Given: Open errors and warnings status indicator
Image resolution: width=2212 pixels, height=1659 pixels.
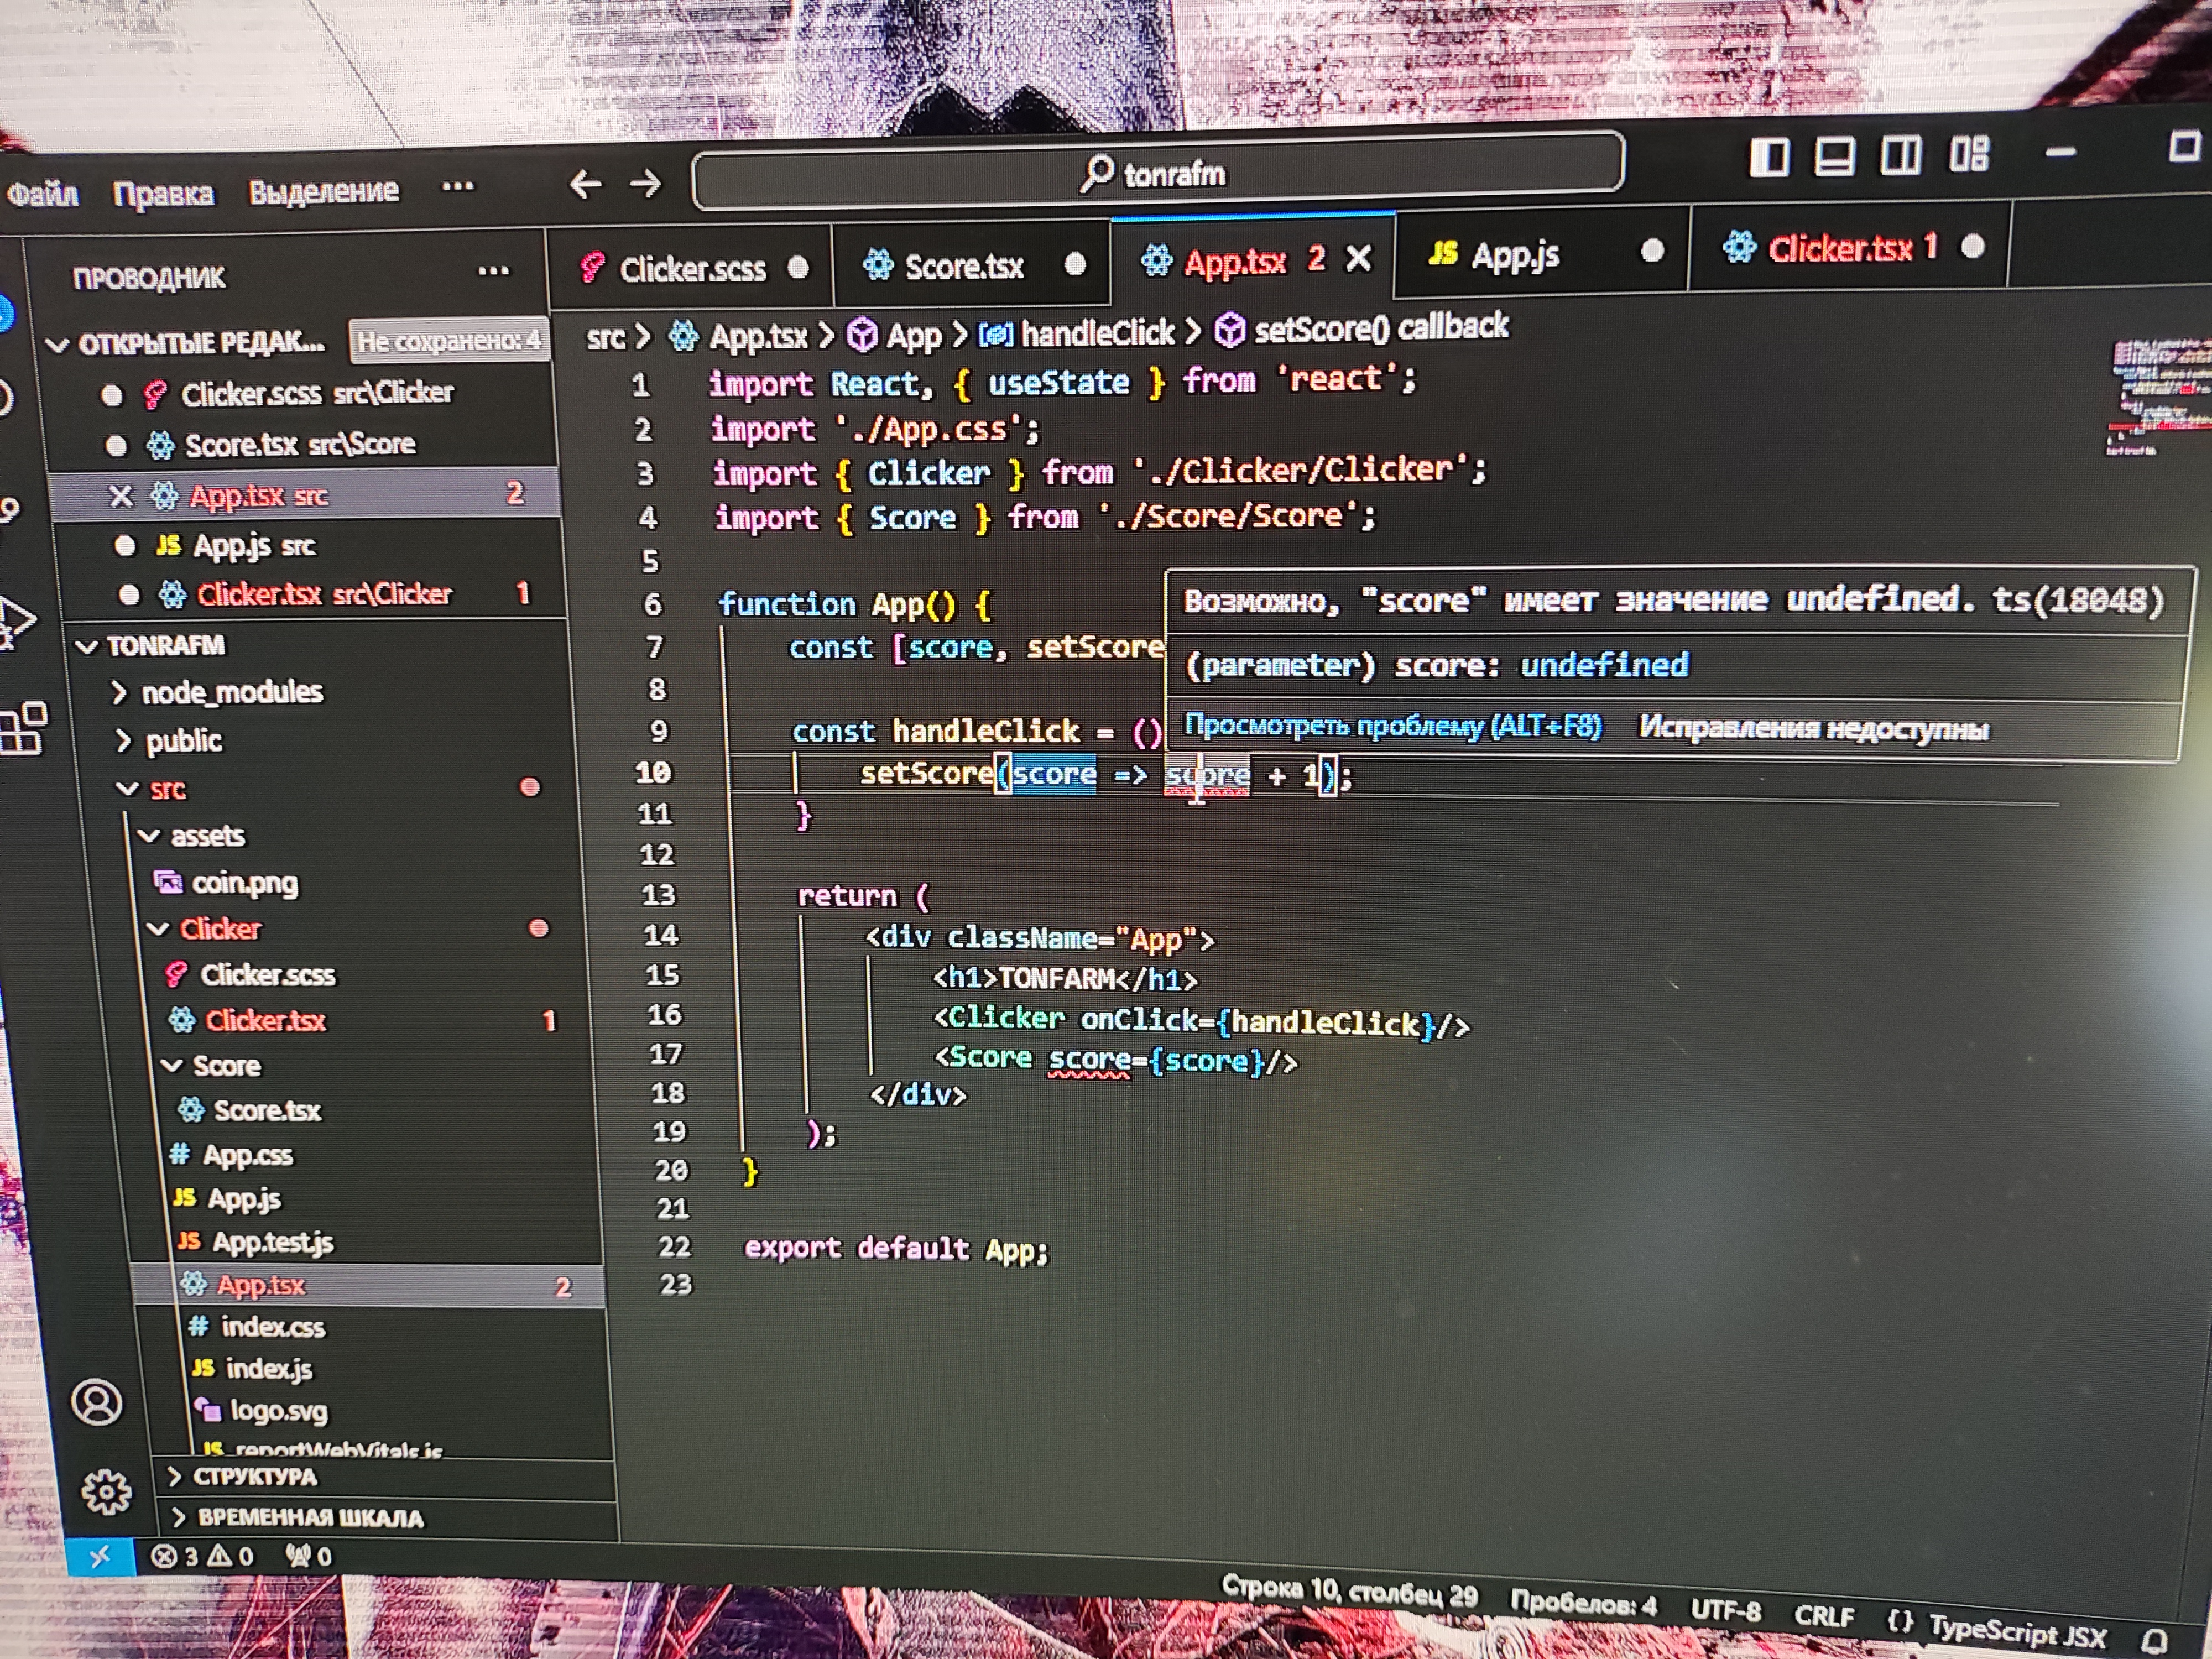Looking at the screenshot, I should pos(202,1557).
